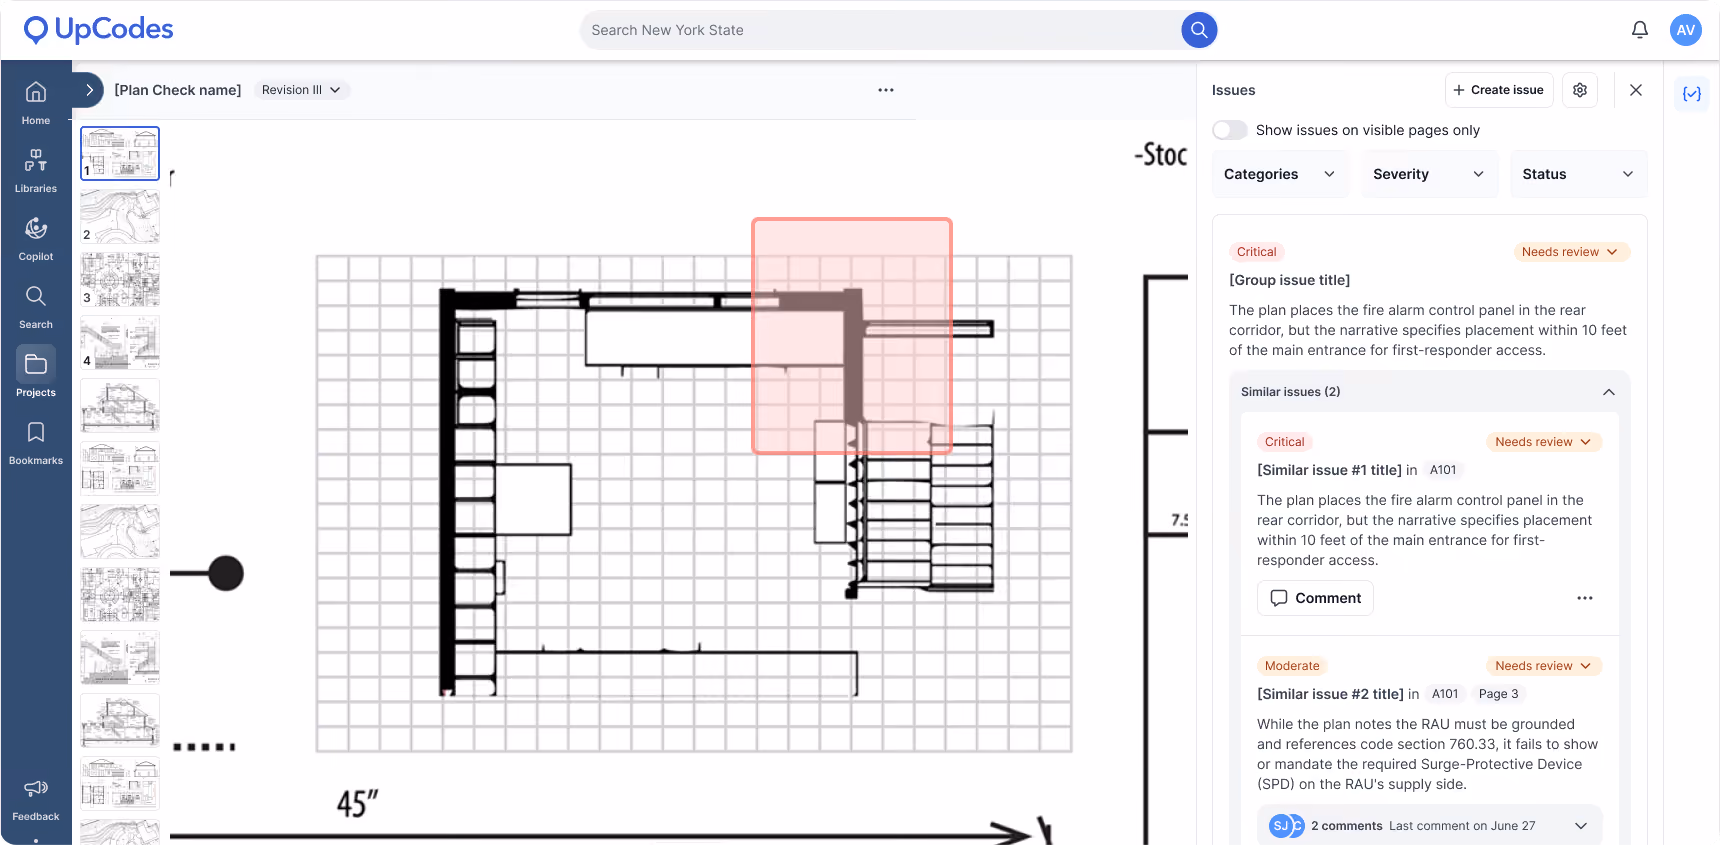The height and width of the screenshot is (845, 1720).
Task: Click Critical badge on group issue
Action: coord(1257,252)
